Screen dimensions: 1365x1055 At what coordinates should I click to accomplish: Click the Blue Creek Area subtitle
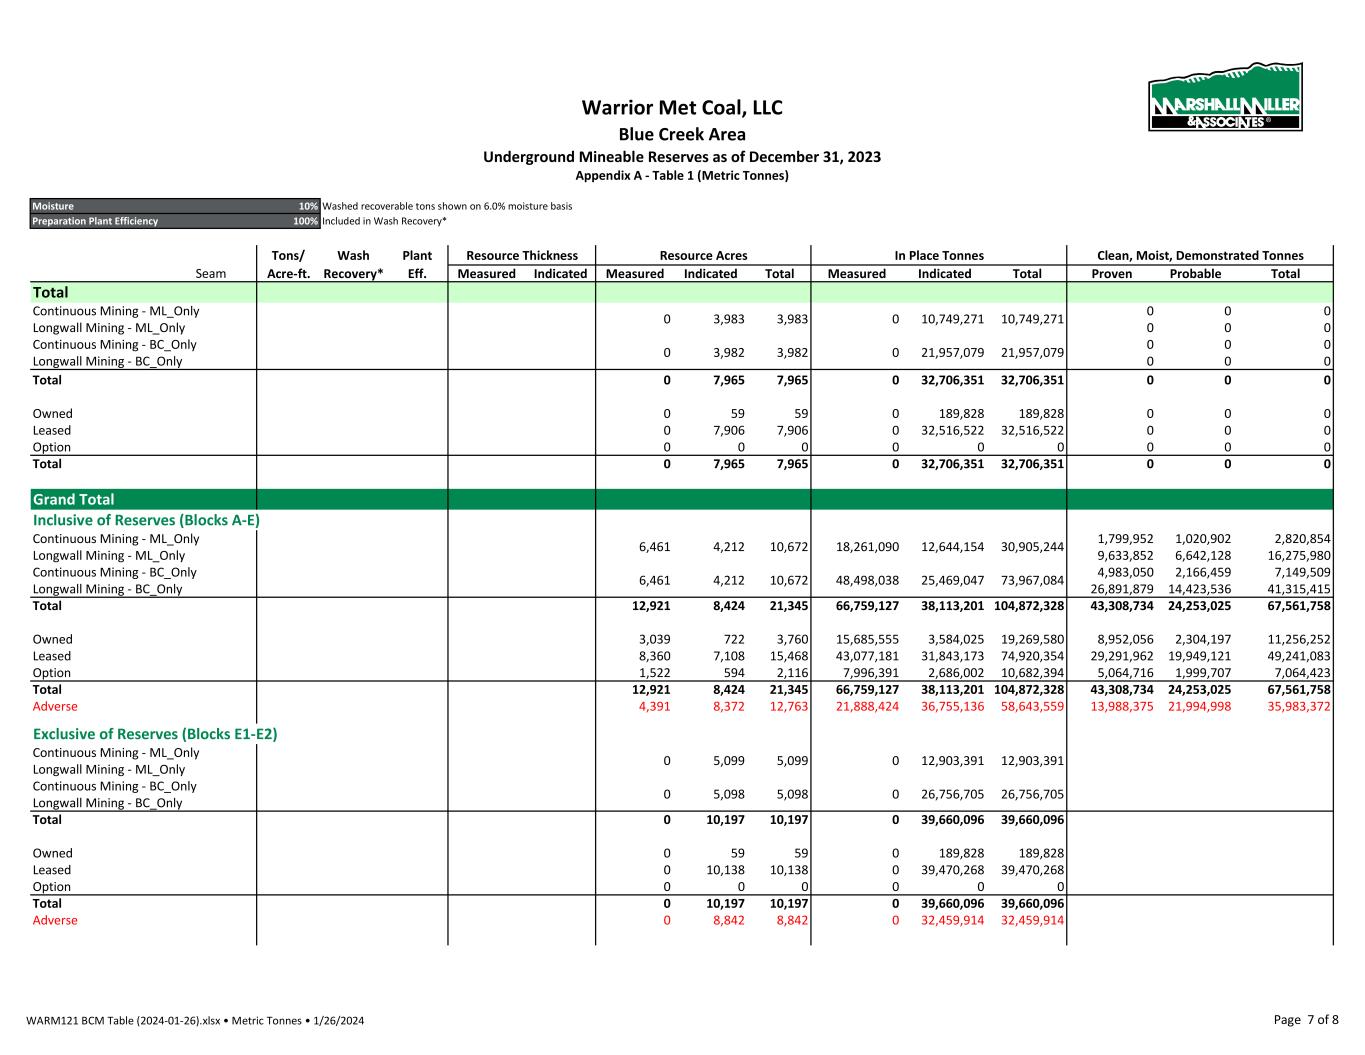pyautogui.click(x=682, y=134)
